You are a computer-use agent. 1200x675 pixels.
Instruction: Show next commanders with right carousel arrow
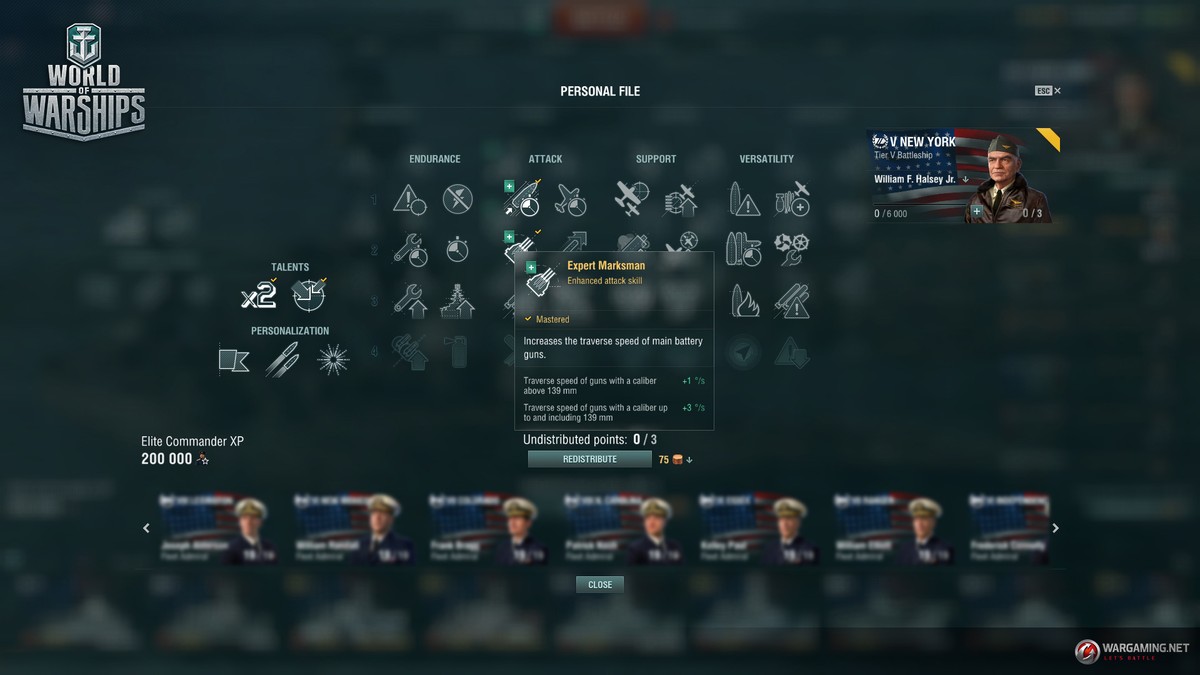click(1055, 528)
